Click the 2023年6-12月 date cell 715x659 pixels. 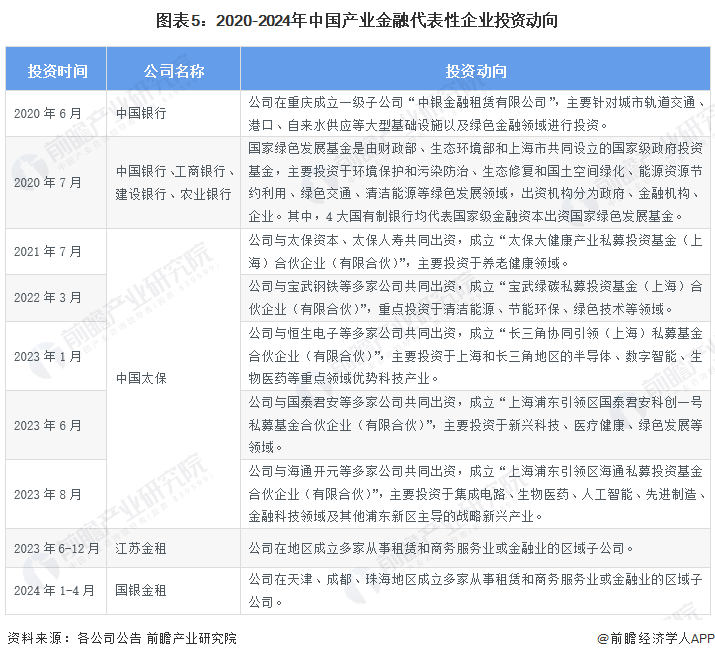pos(56,548)
